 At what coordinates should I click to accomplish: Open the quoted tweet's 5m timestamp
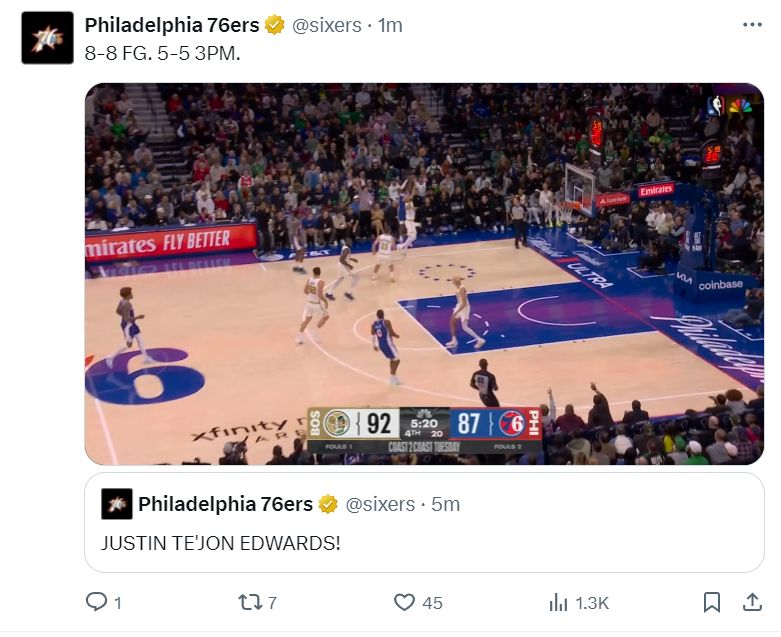click(x=445, y=504)
